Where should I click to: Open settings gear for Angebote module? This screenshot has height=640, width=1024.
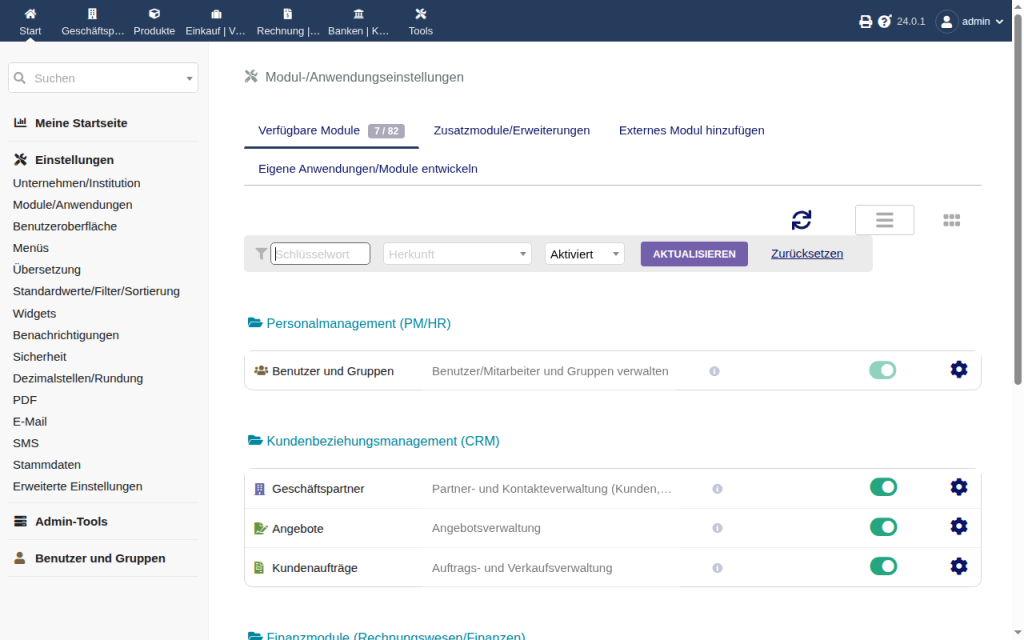click(x=959, y=526)
